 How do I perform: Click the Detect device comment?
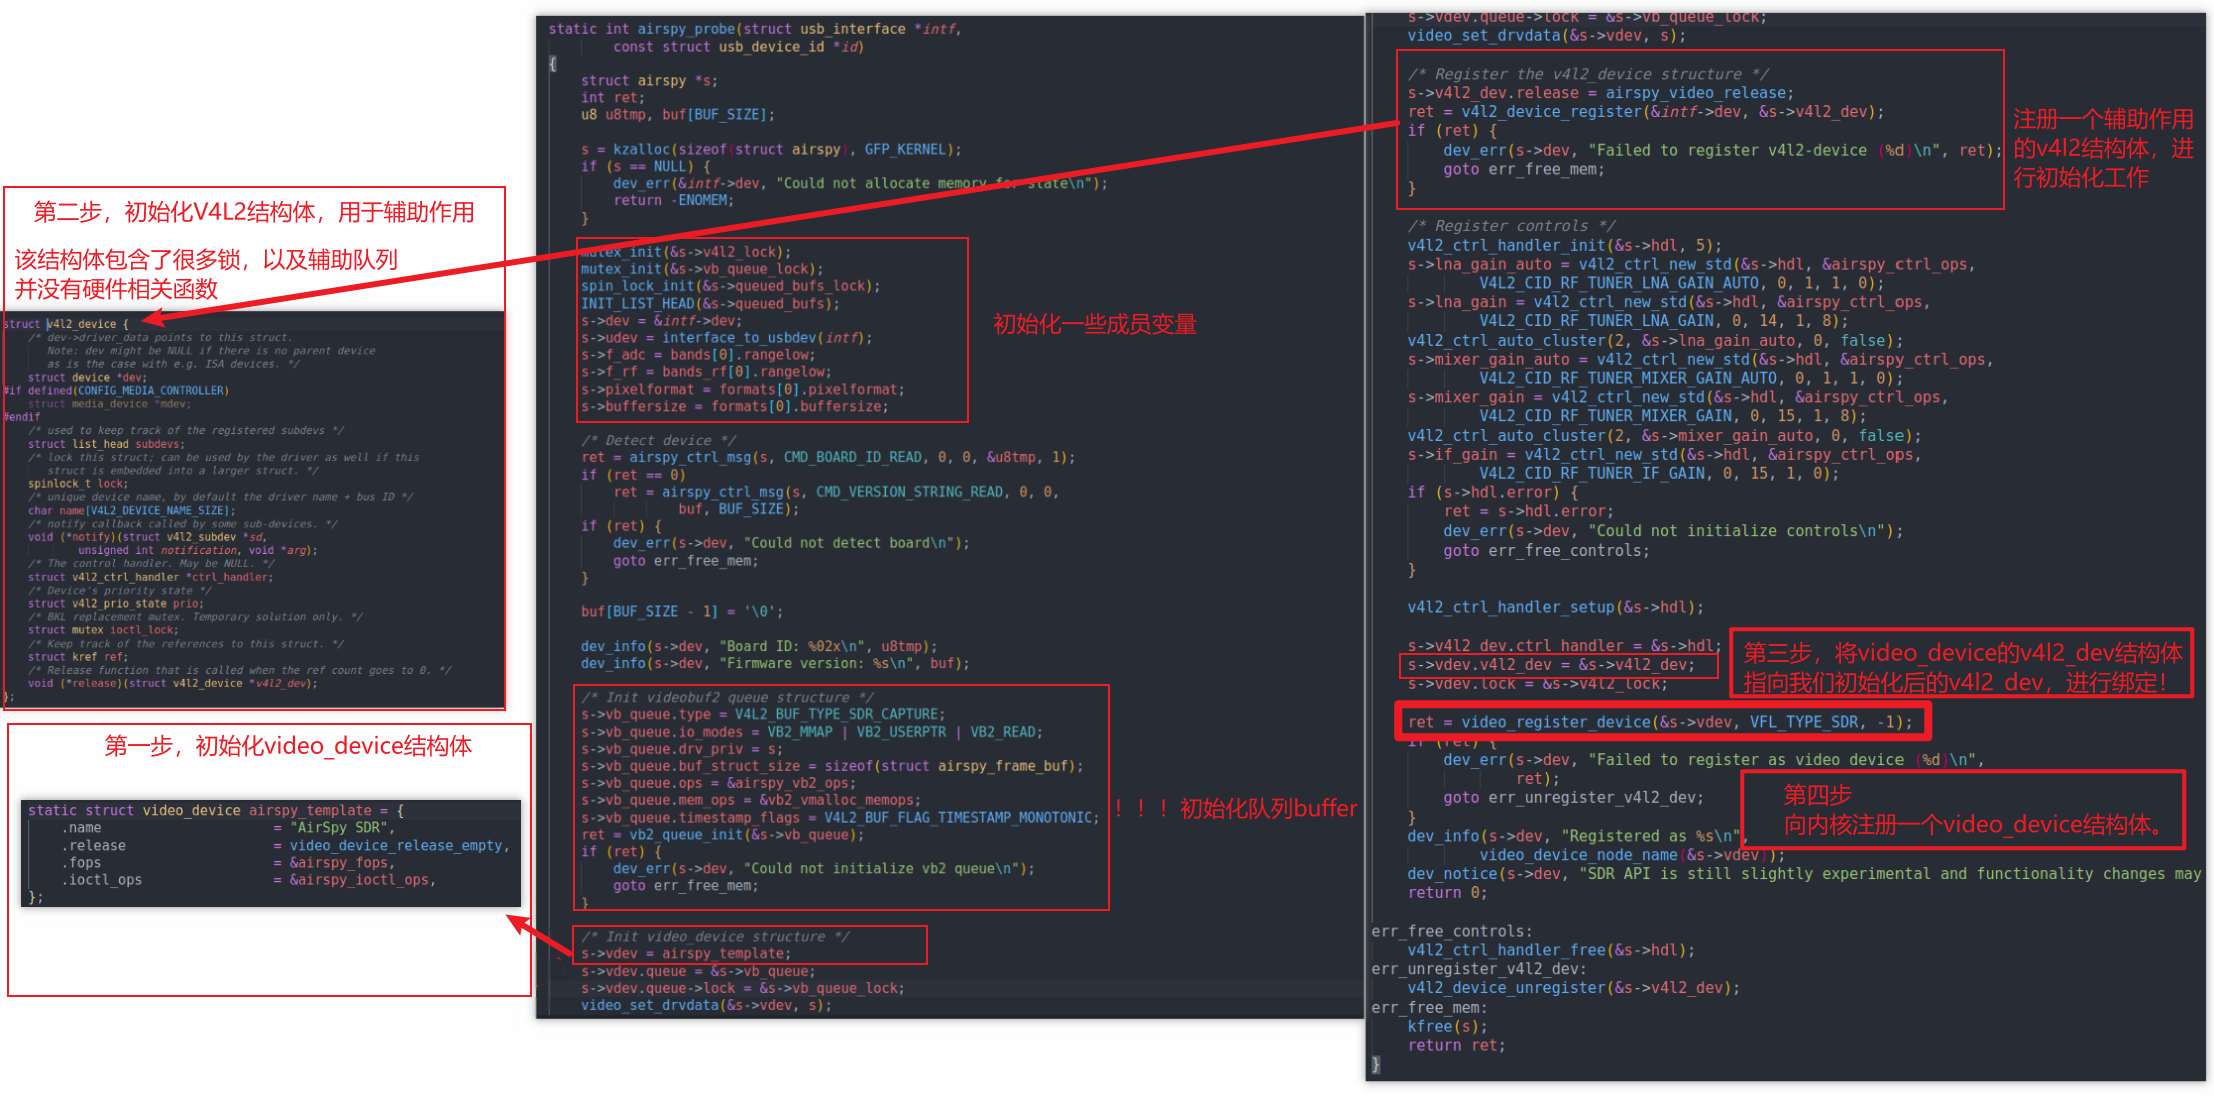(658, 440)
